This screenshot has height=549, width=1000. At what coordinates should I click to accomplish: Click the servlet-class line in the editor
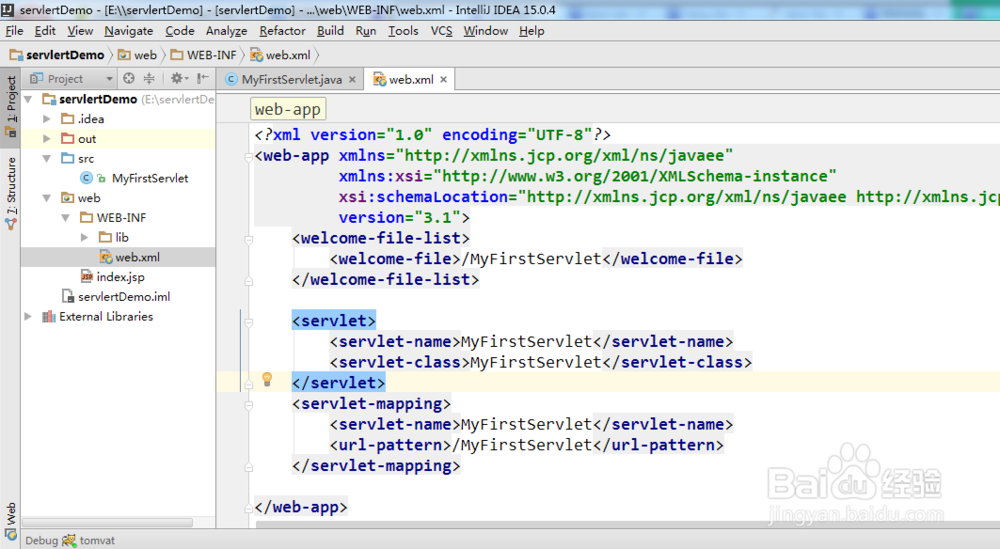pyautogui.click(x=541, y=362)
